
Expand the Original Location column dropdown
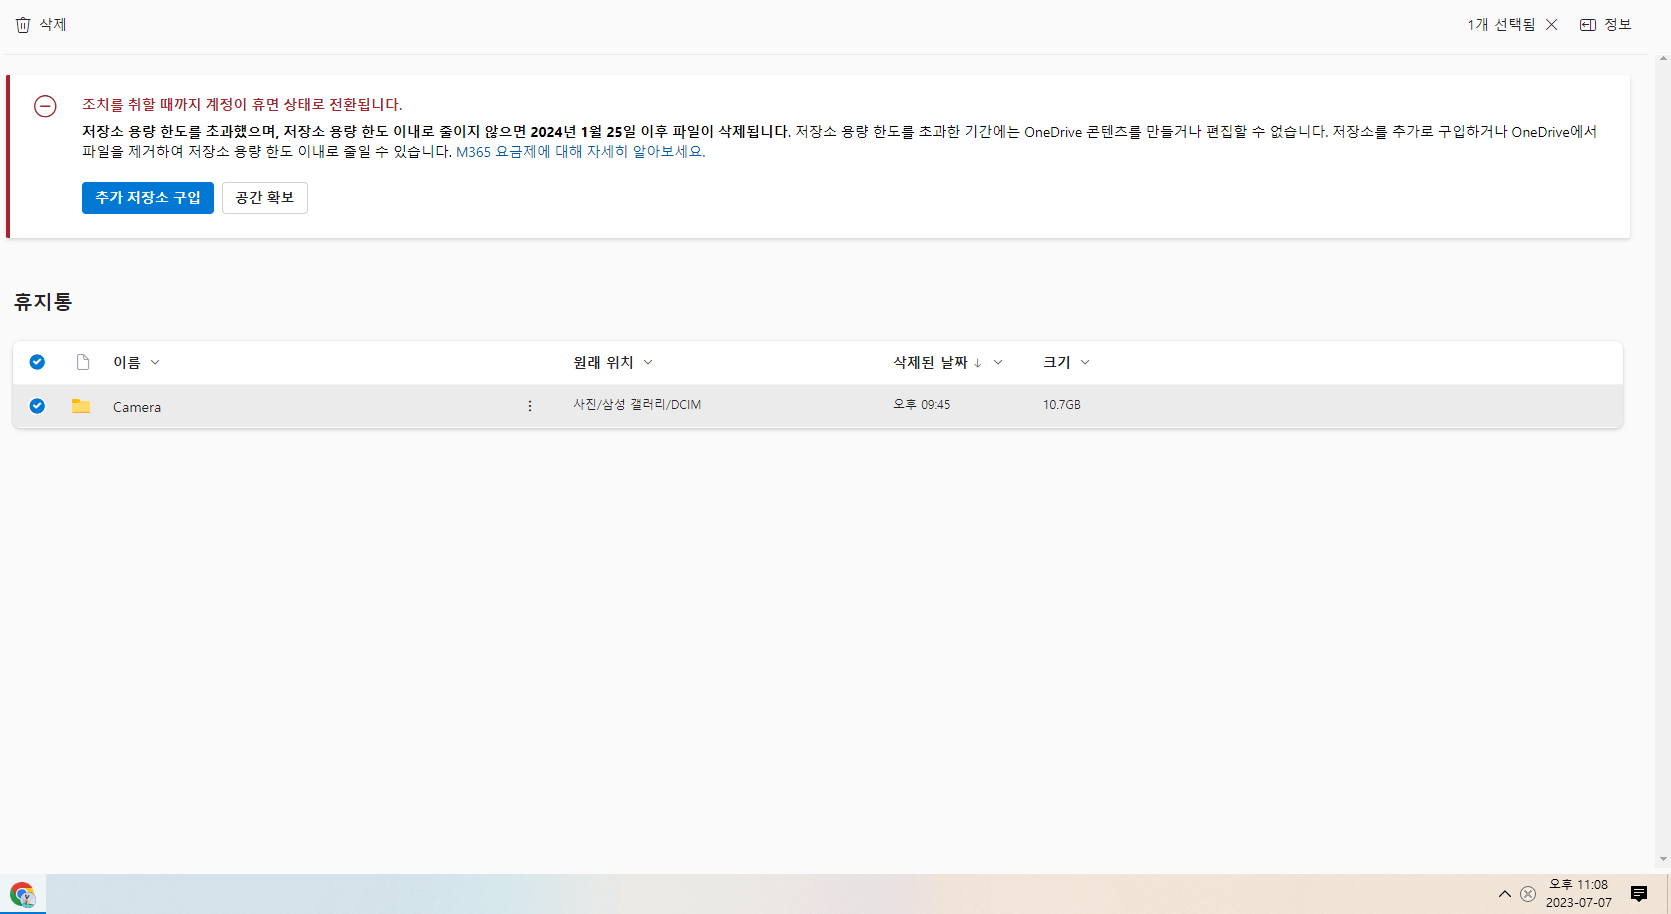(648, 363)
